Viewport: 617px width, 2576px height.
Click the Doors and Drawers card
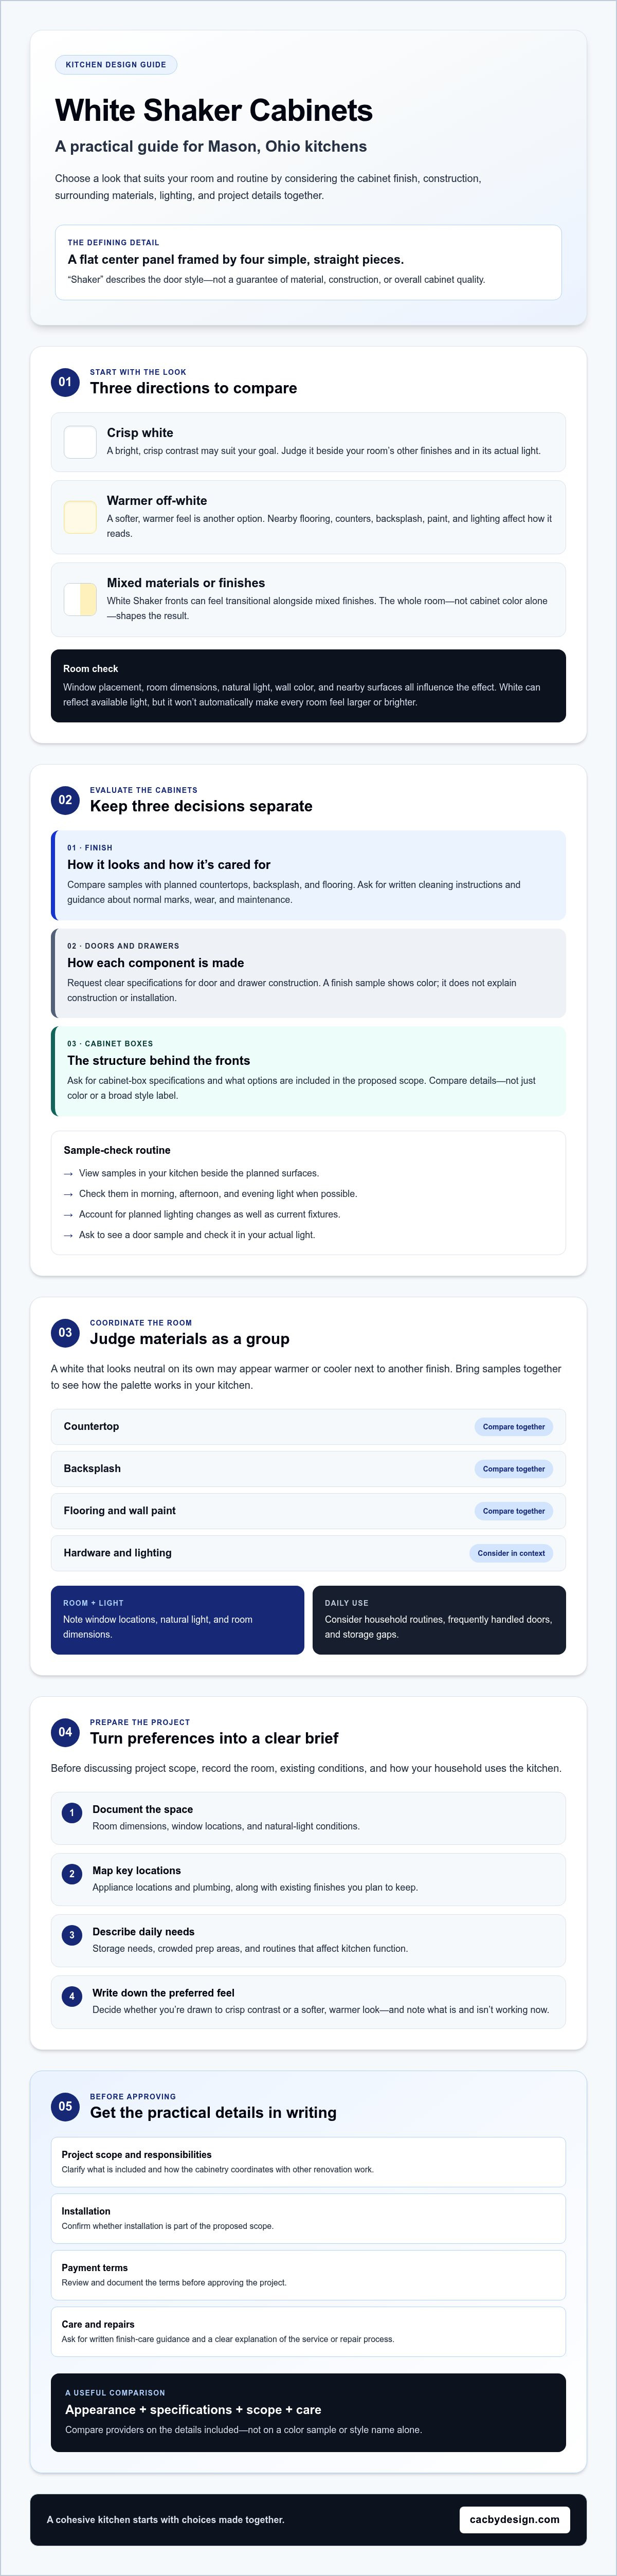(x=308, y=972)
